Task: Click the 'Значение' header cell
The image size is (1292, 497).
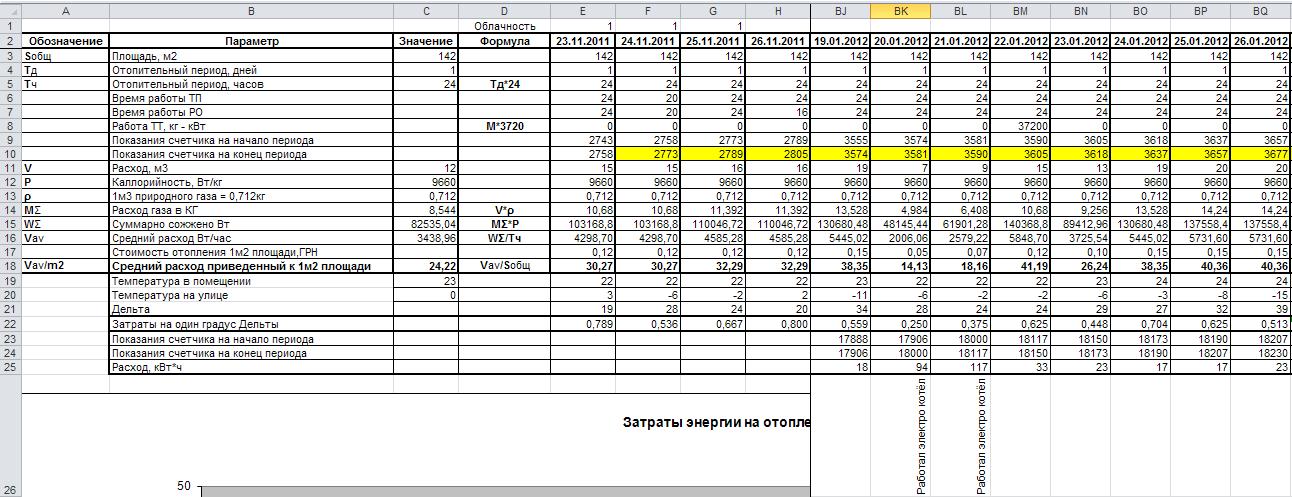Action: (x=427, y=41)
